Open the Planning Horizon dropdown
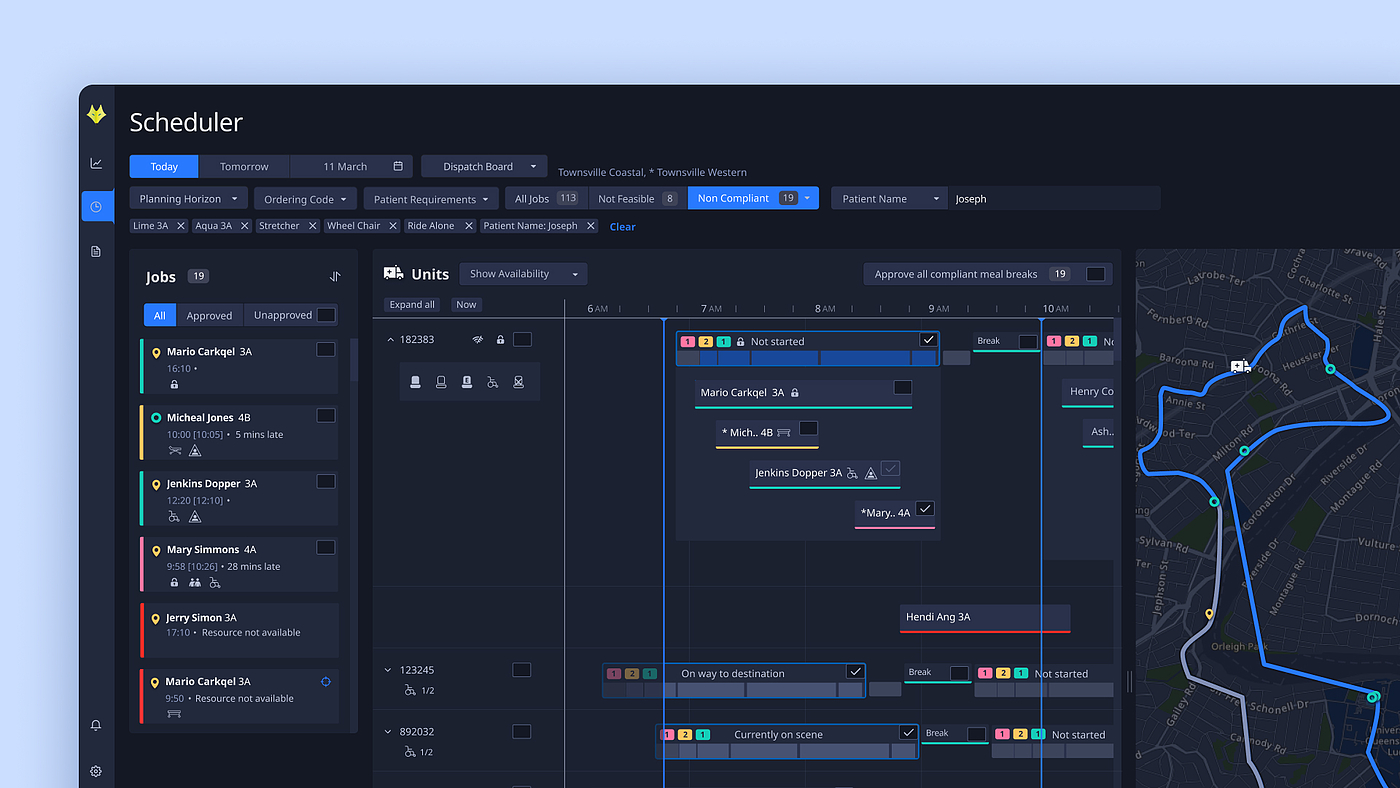The image size is (1400, 788). coord(189,199)
